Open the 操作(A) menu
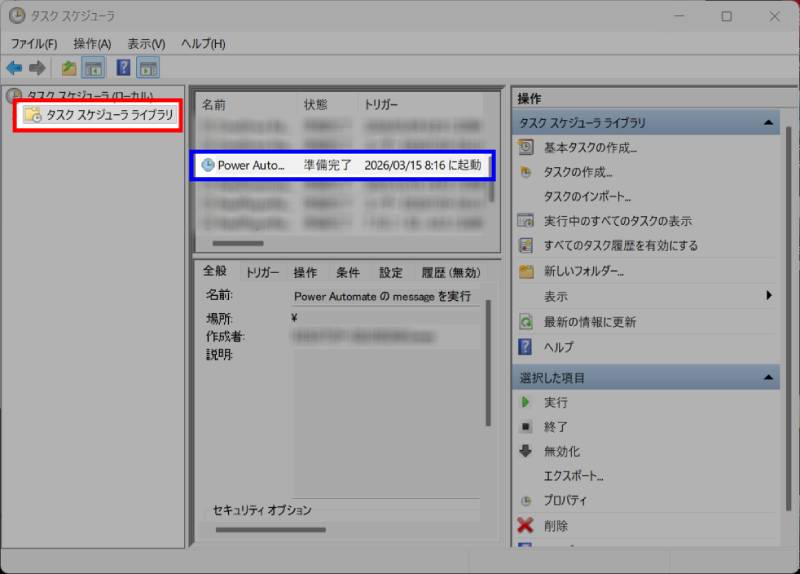The image size is (800, 574). (92, 44)
